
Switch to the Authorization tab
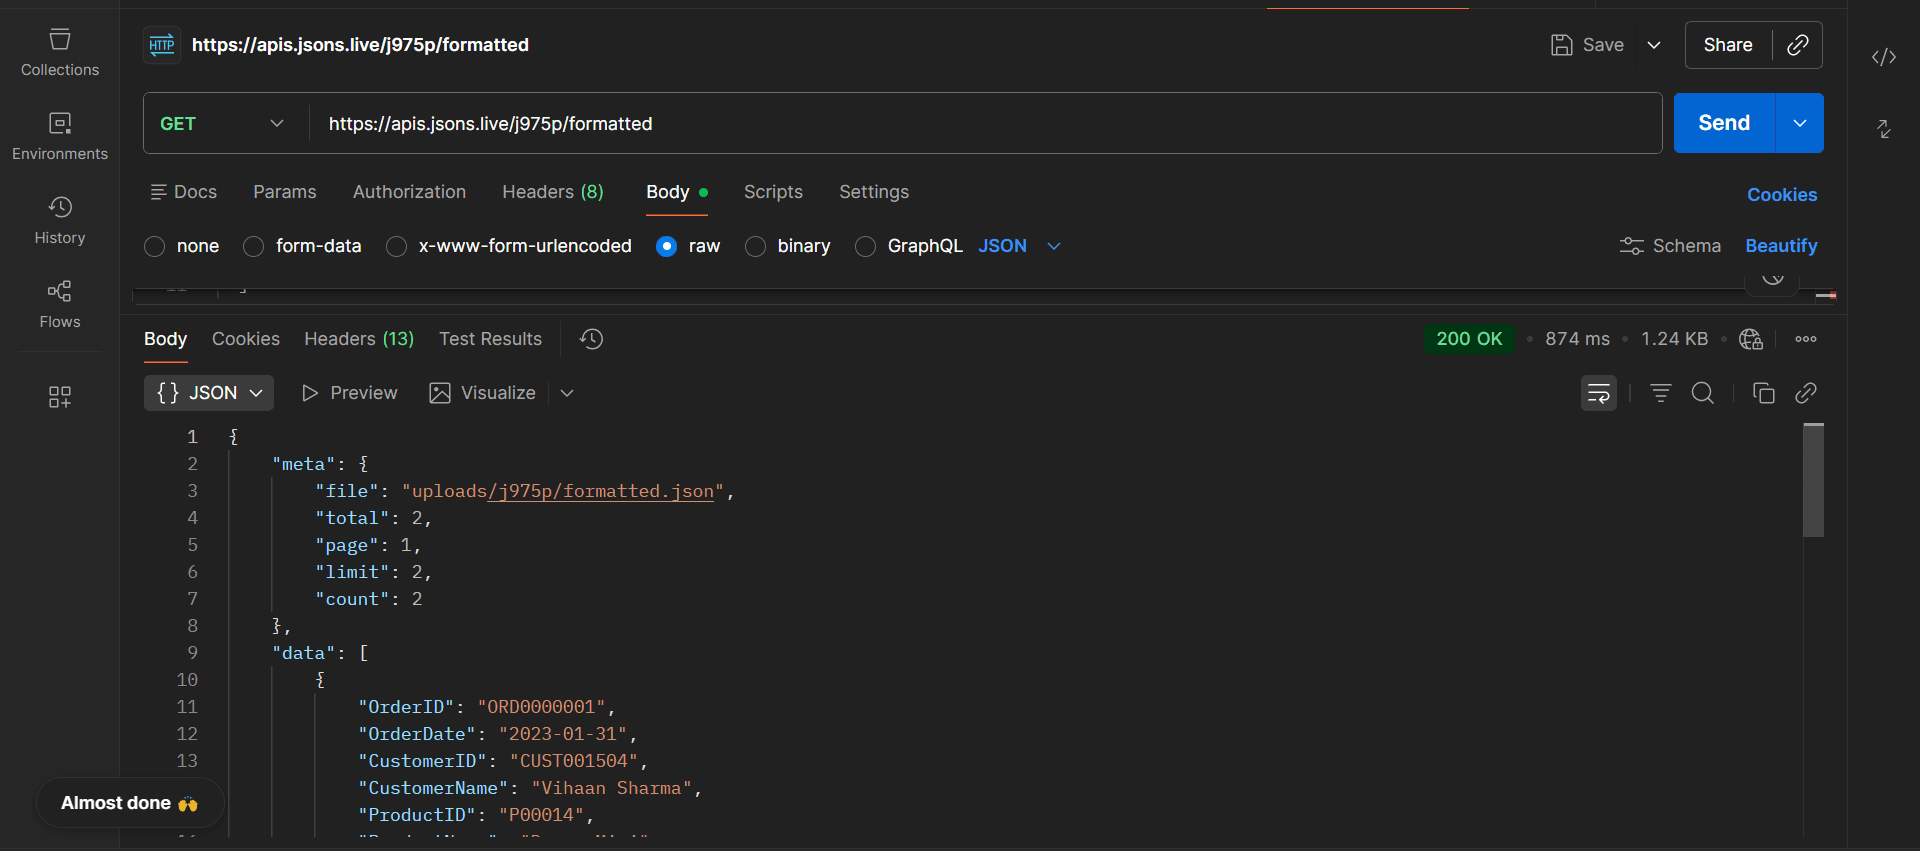(409, 192)
